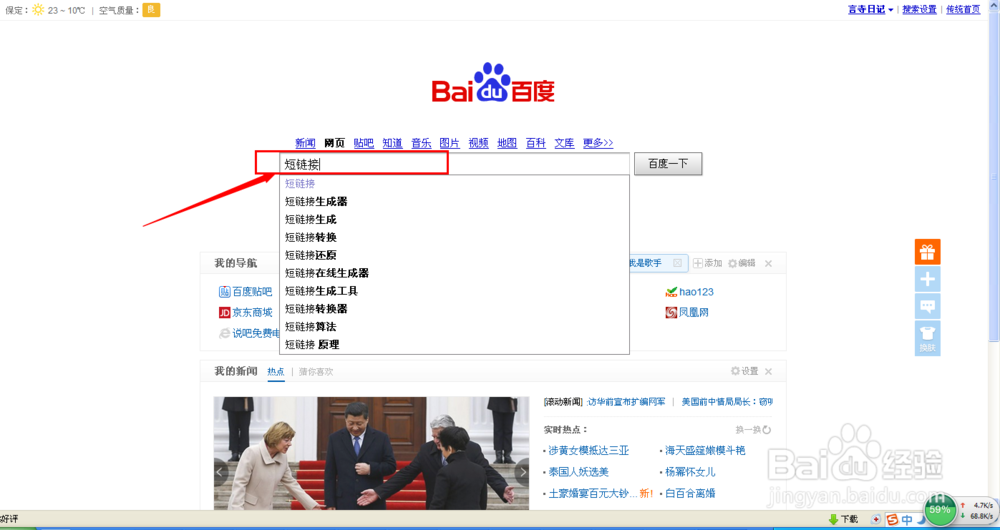Select the 百科 search category

pyautogui.click(x=536, y=143)
